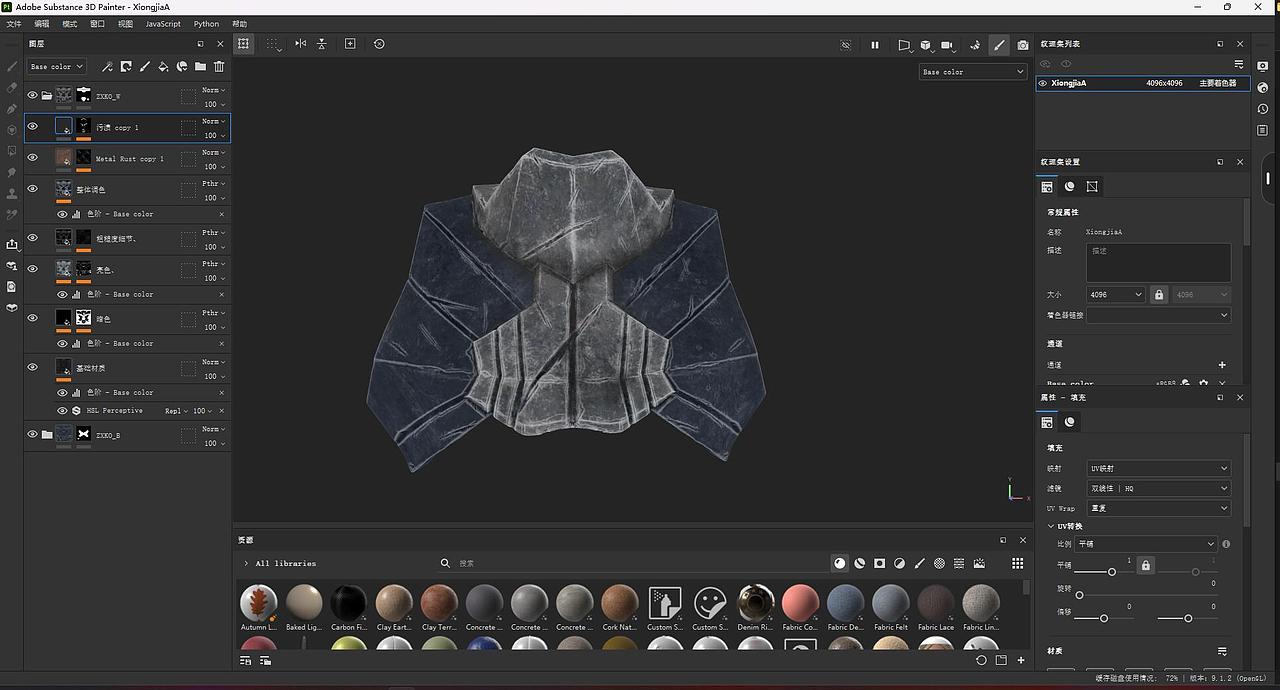Toggle visibility of 基础材质 layer
This screenshot has width=1280, height=690.
[32, 367]
